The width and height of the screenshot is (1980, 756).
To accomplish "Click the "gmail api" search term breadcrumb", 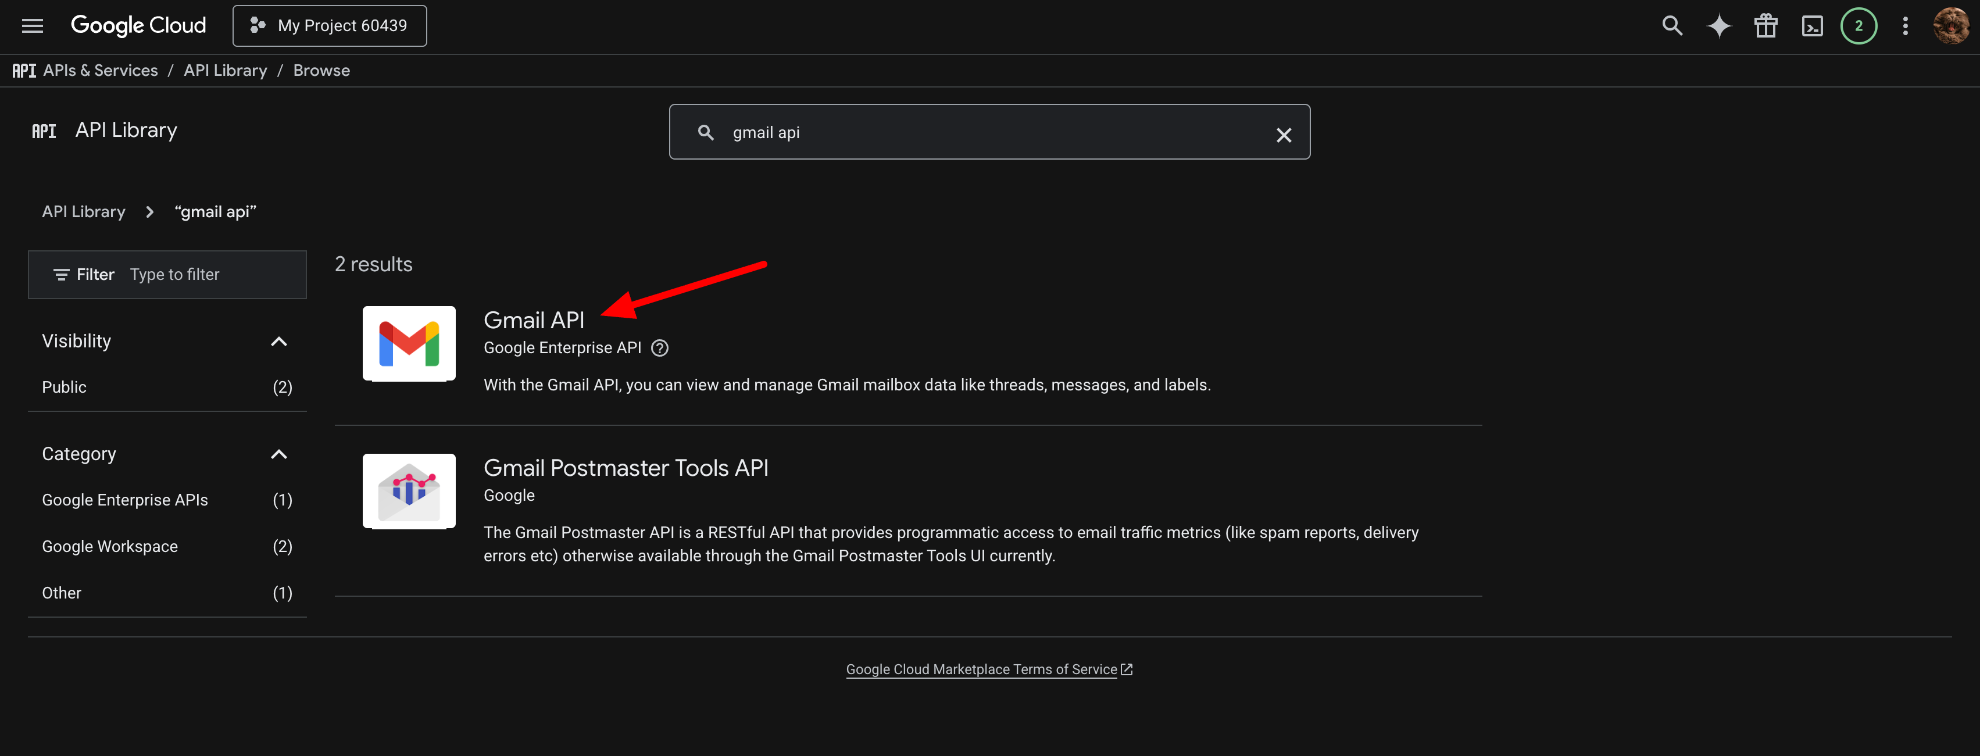I will (x=216, y=212).
